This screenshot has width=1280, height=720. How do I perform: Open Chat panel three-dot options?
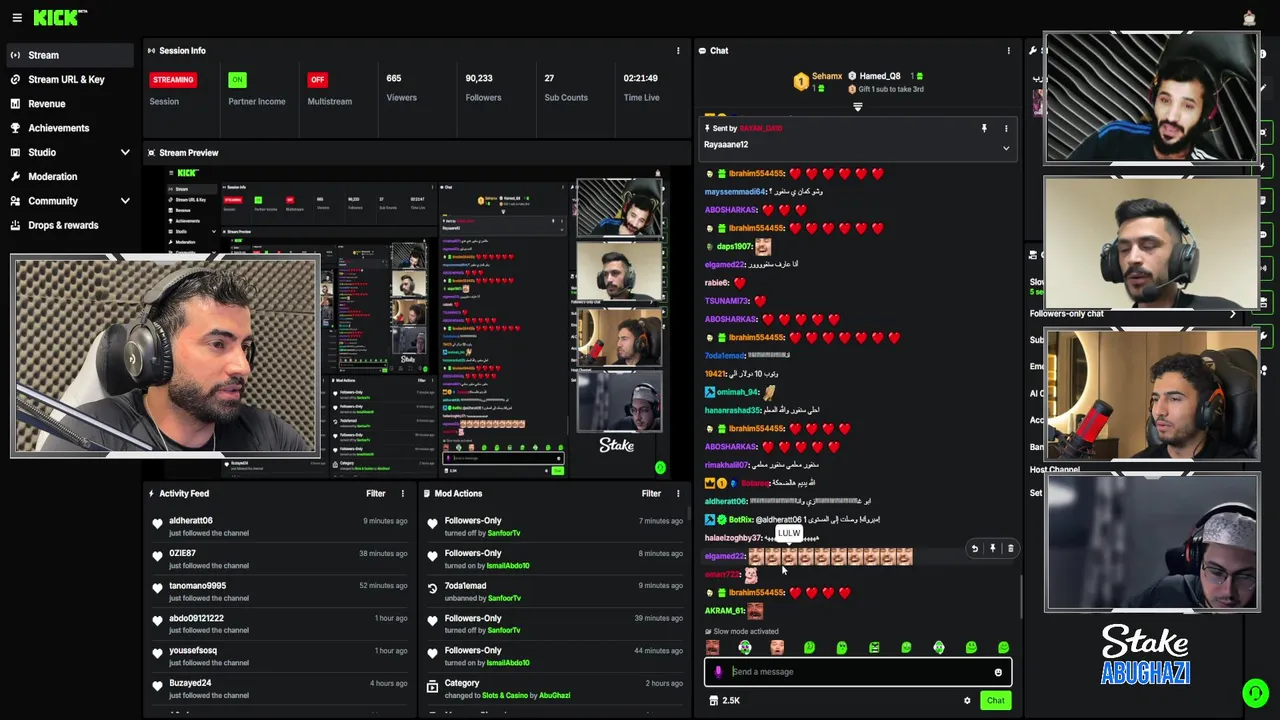tap(1008, 51)
